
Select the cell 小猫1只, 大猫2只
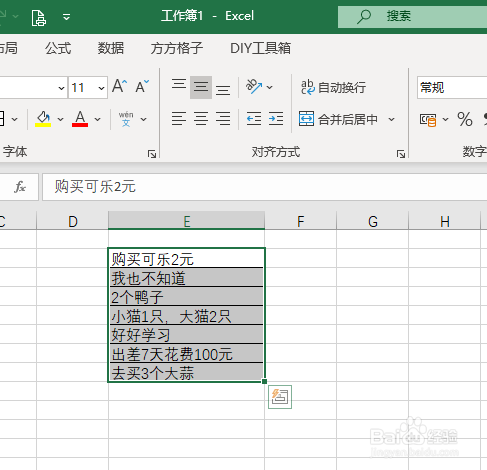pos(186,315)
